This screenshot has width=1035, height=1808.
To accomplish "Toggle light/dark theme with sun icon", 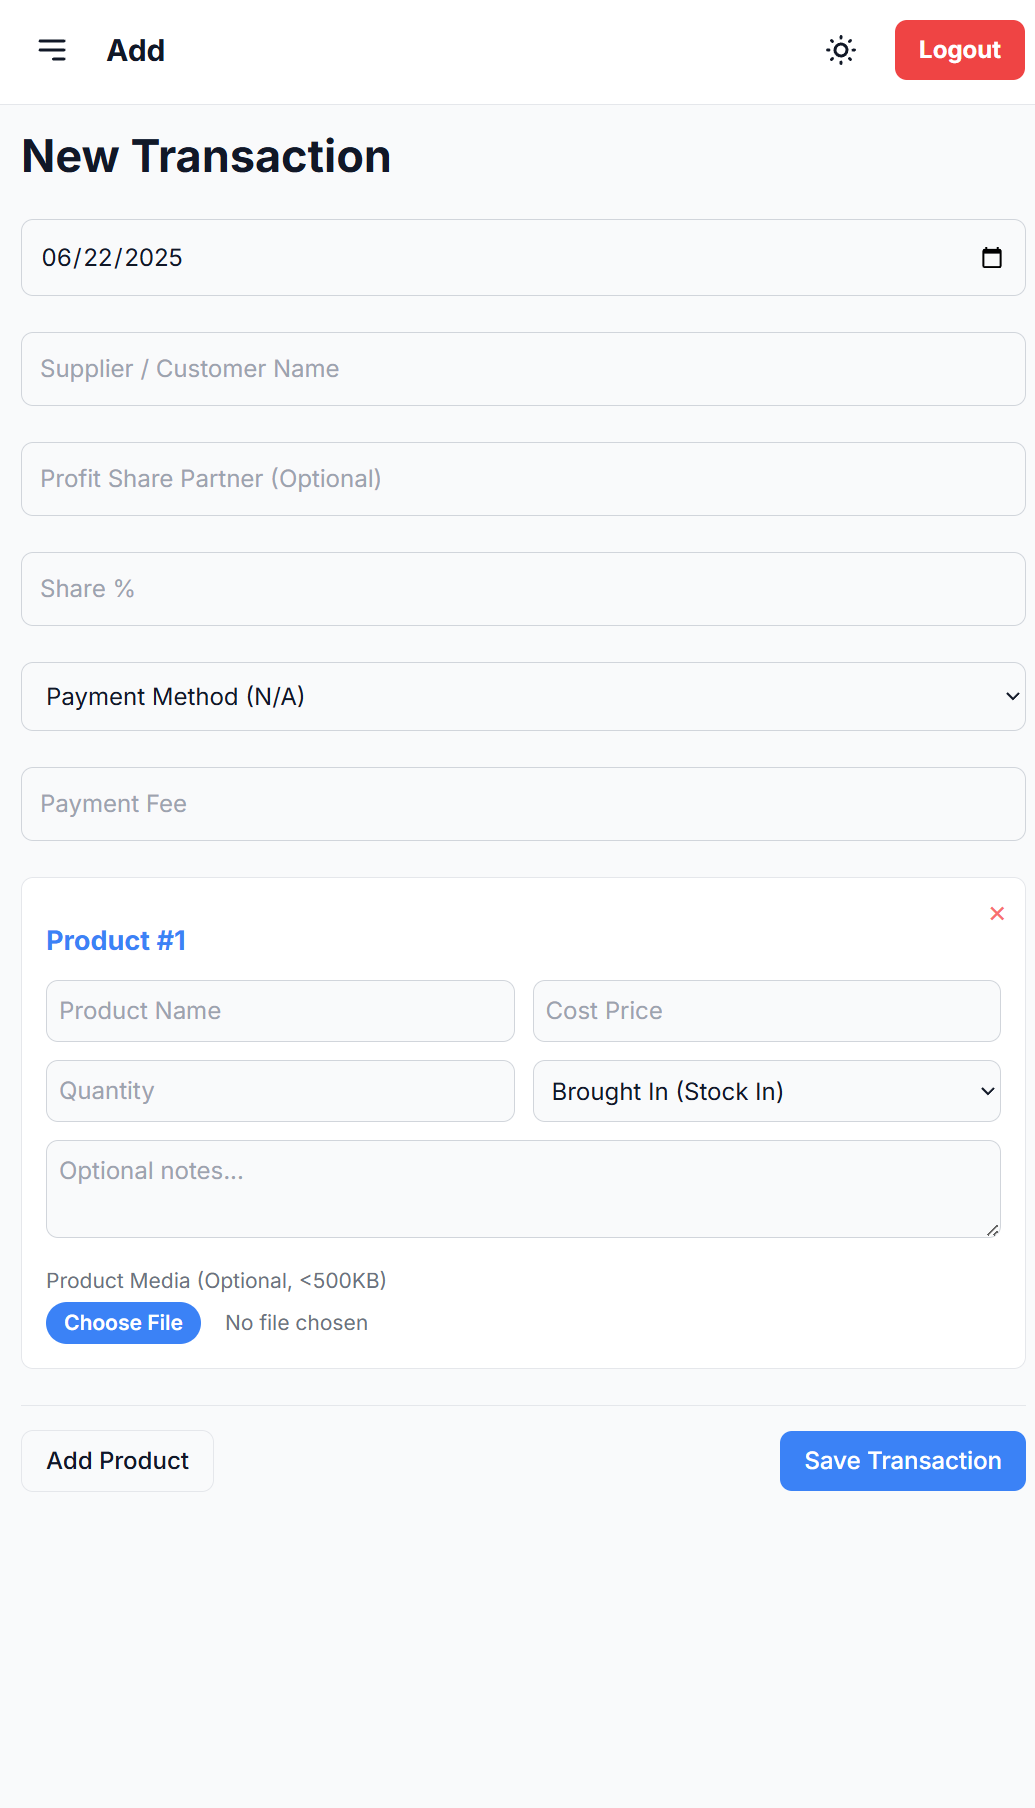I will 841,50.
